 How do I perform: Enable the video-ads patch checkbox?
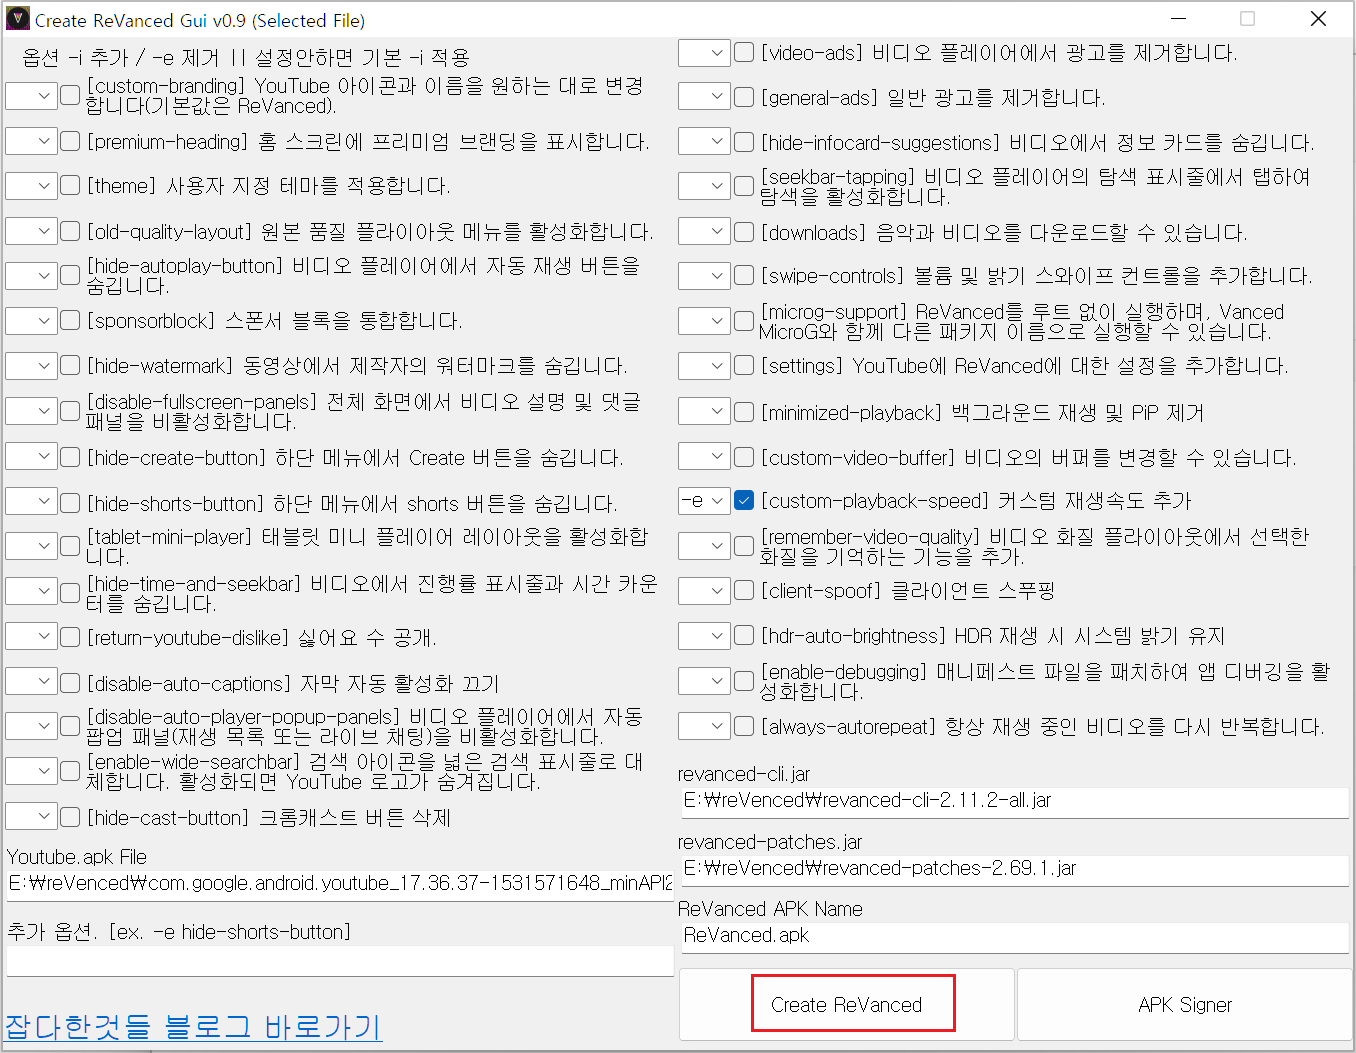click(744, 52)
